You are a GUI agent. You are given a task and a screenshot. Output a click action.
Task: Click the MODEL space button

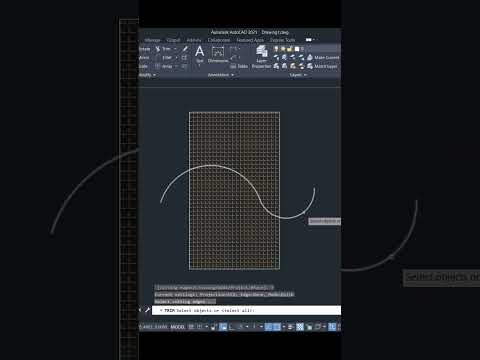point(177,327)
